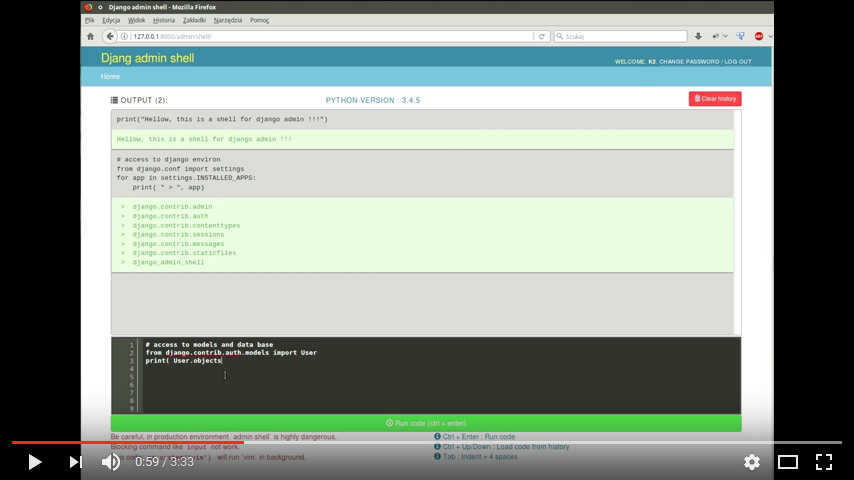Viewport: 854px width, 480px height.
Task: Open the Widok menu
Action: click(x=136, y=20)
